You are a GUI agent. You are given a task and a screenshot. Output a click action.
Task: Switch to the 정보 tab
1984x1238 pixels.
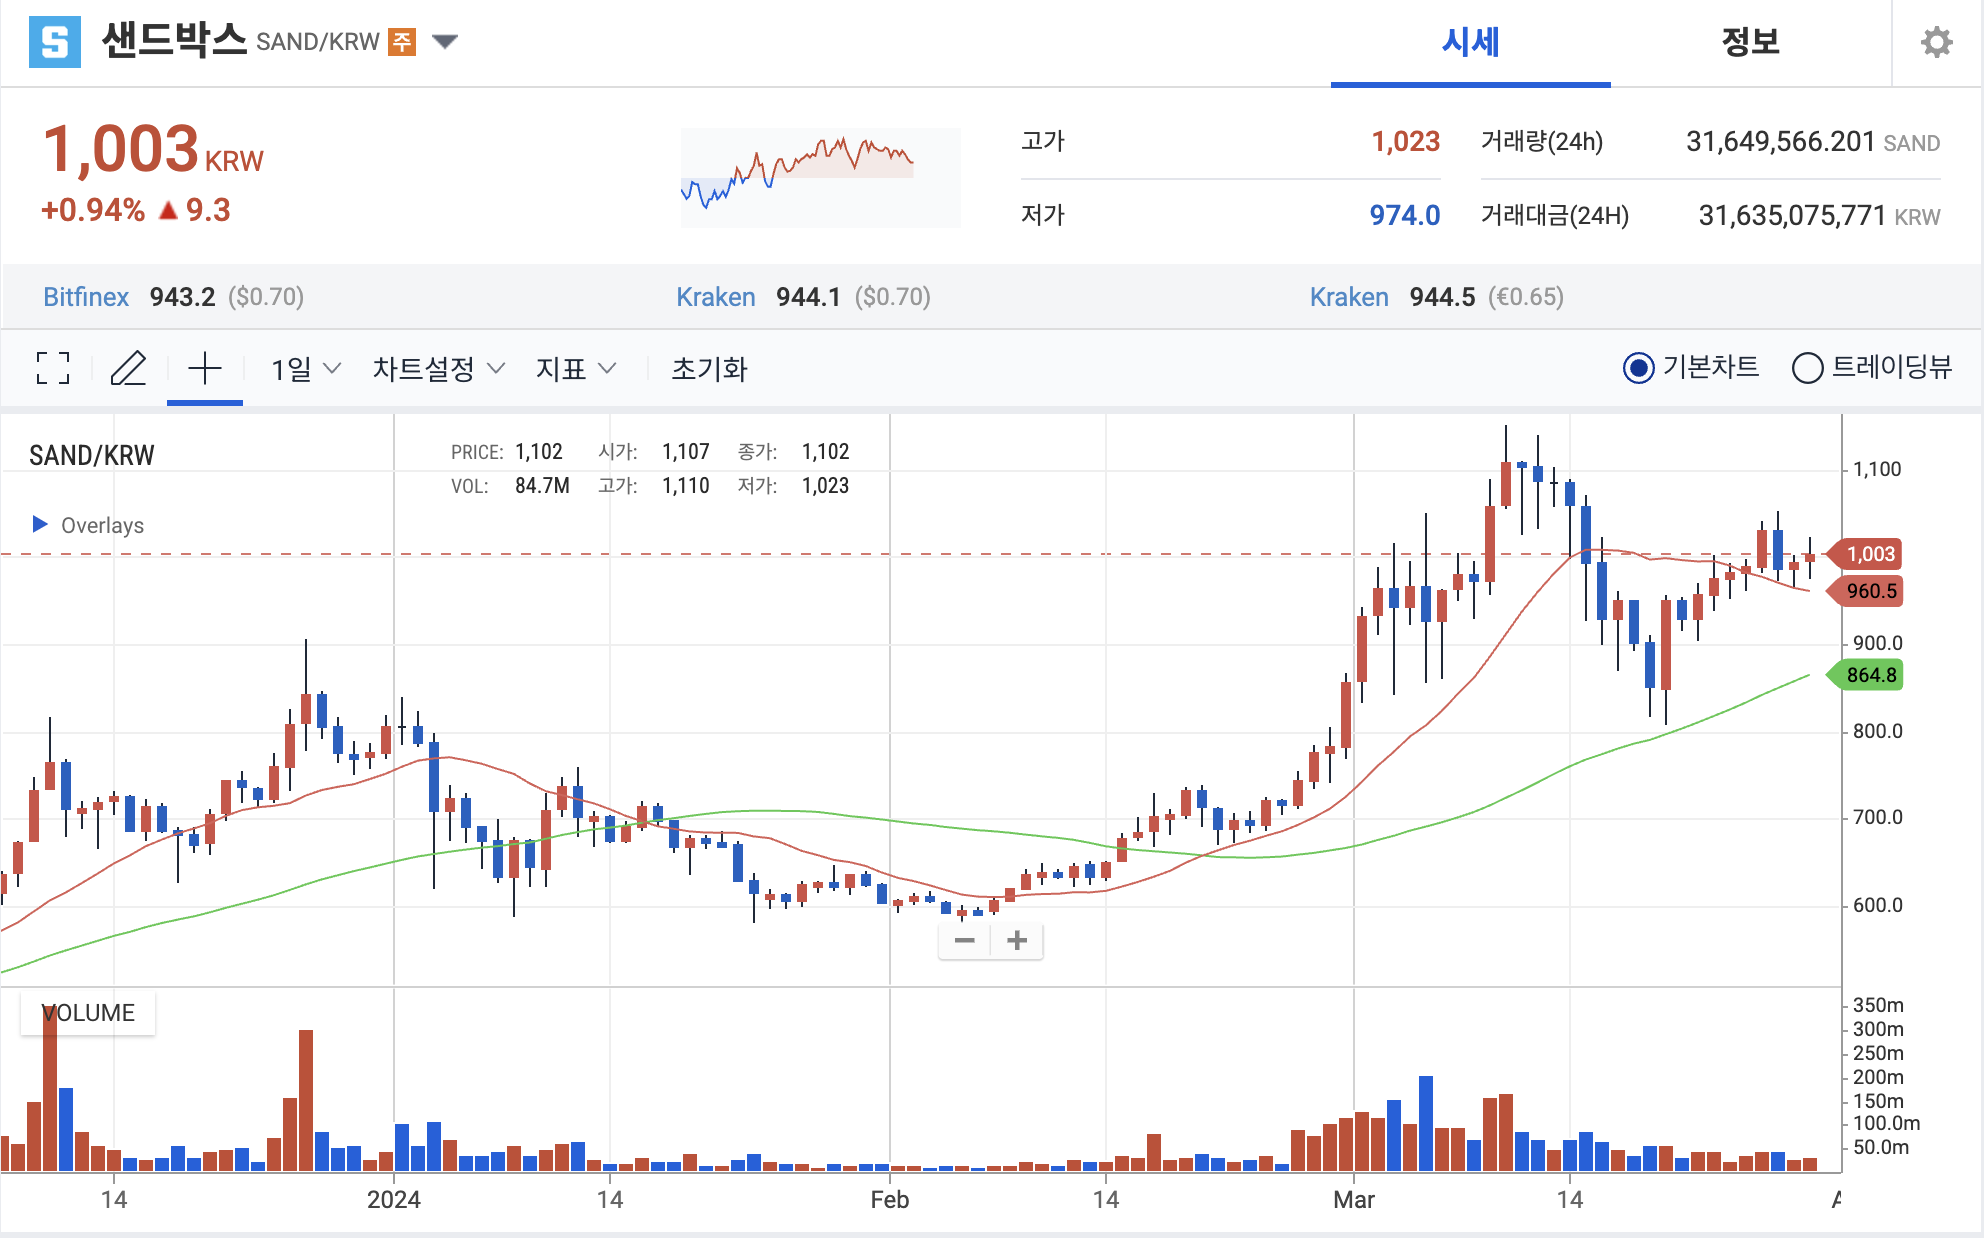click(1750, 42)
